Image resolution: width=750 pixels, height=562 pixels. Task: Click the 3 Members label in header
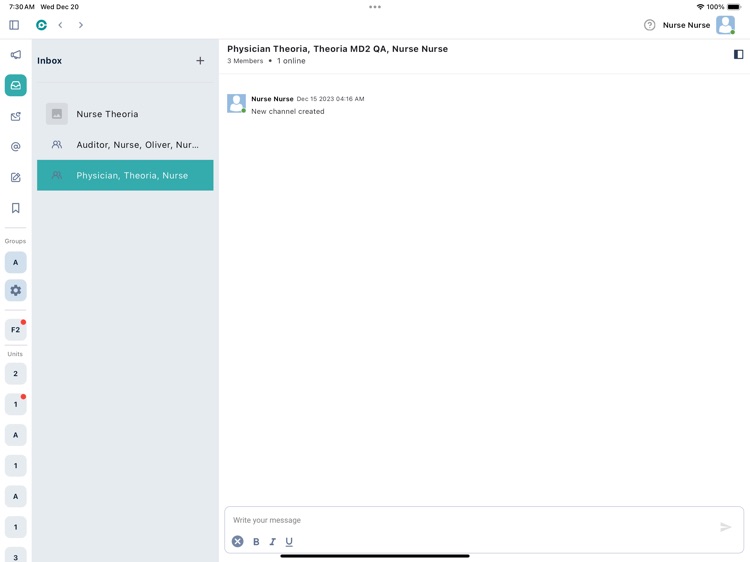coord(245,61)
